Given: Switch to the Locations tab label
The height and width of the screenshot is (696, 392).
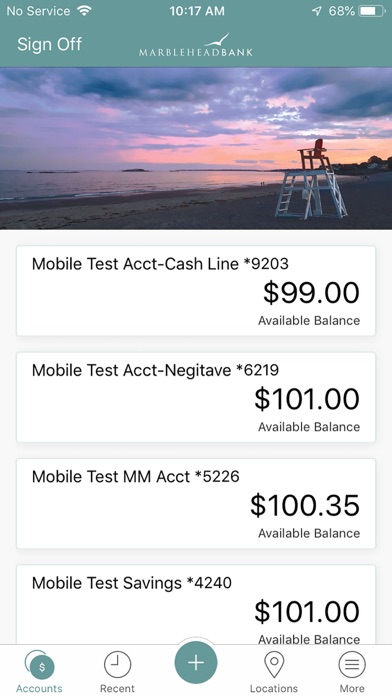Looking at the screenshot, I should [x=274, y=688].
